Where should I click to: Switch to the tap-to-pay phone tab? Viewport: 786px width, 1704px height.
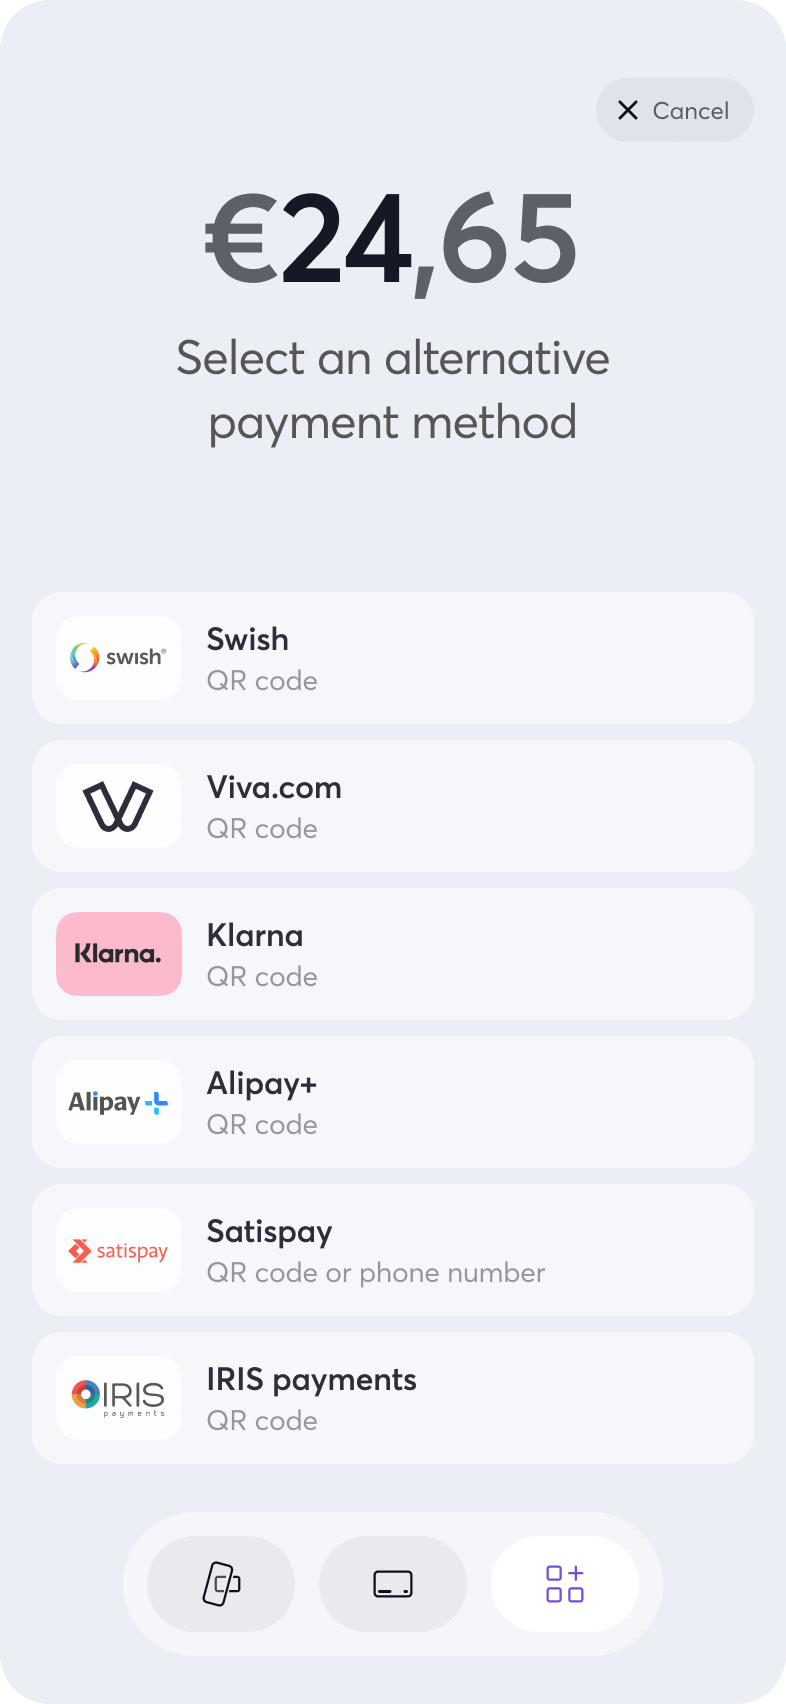(x=221, y=1584)
